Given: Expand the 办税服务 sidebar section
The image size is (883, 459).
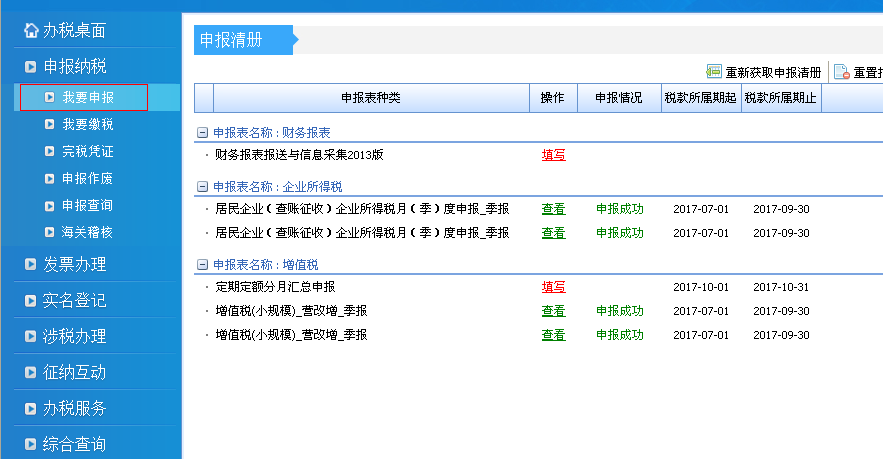Looking at the screenshot, I should (x=74, y=408).
